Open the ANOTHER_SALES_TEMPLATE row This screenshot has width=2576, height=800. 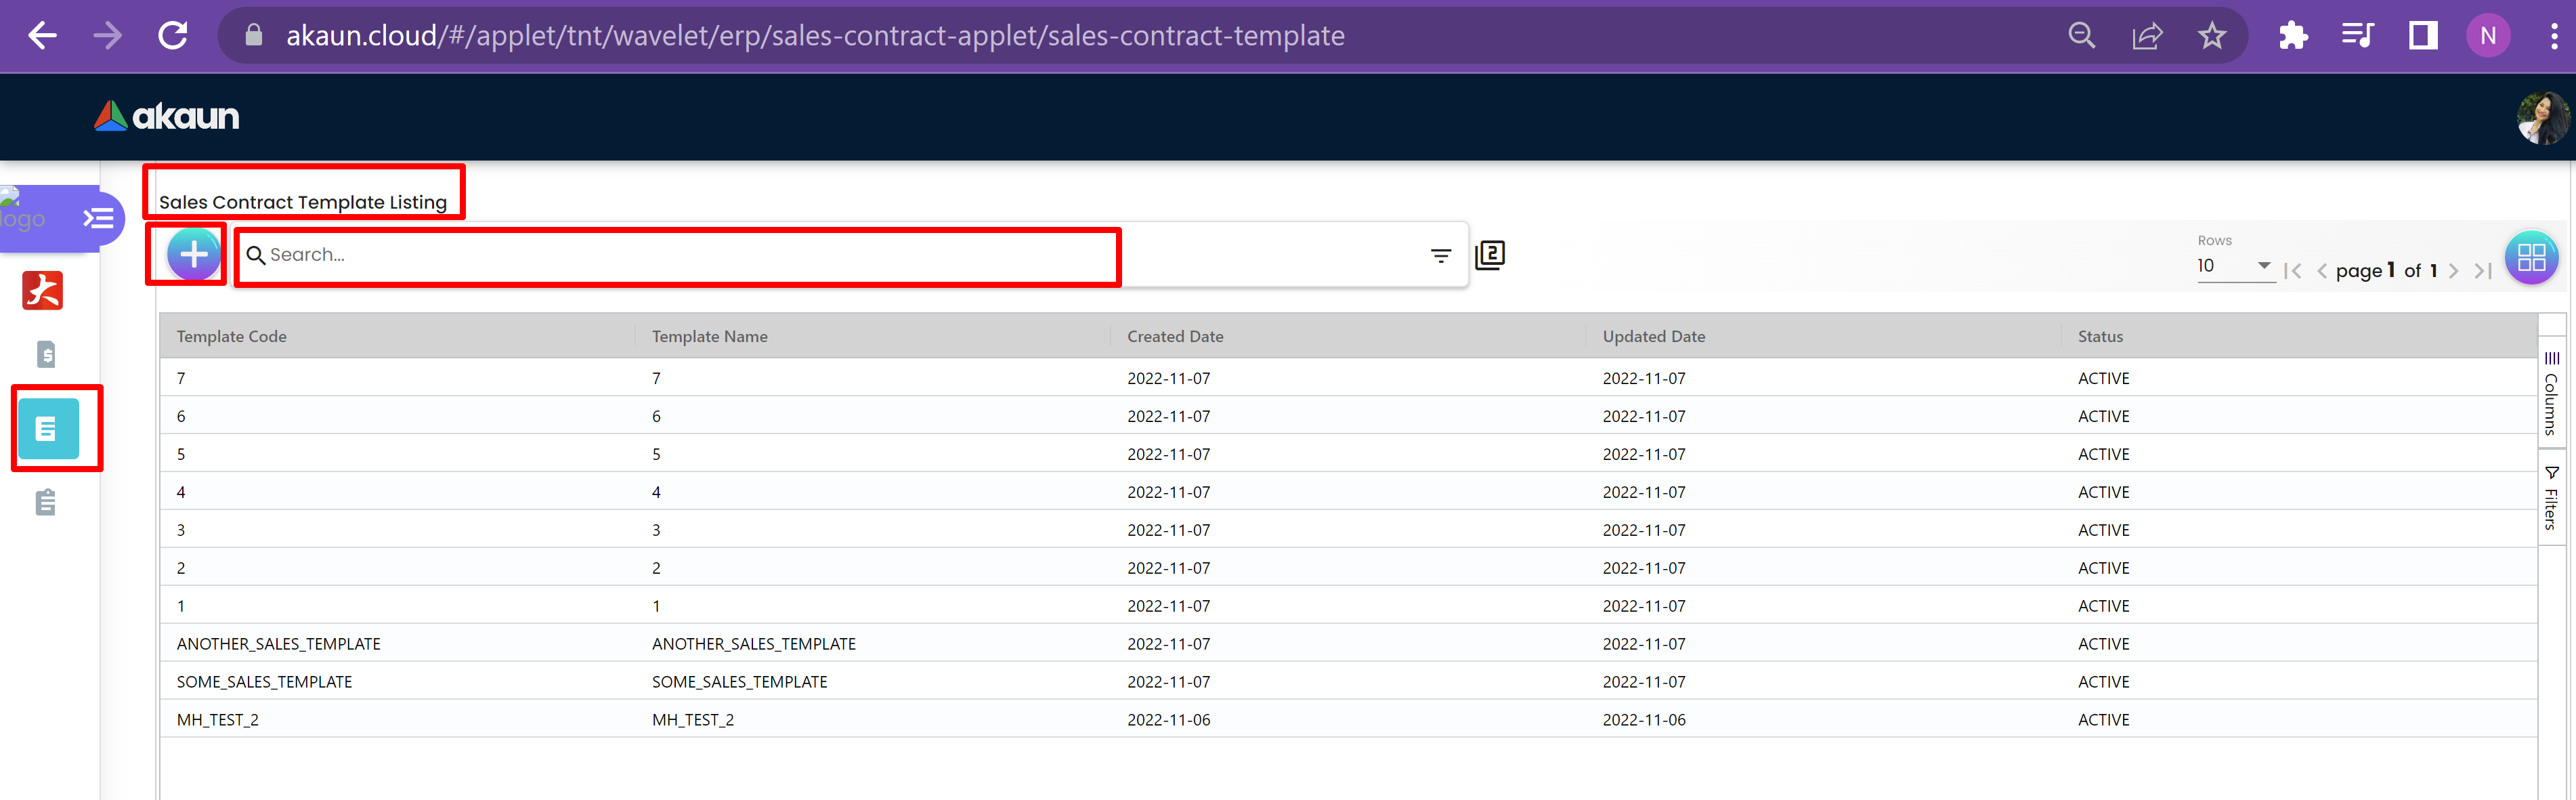(279, 644)
